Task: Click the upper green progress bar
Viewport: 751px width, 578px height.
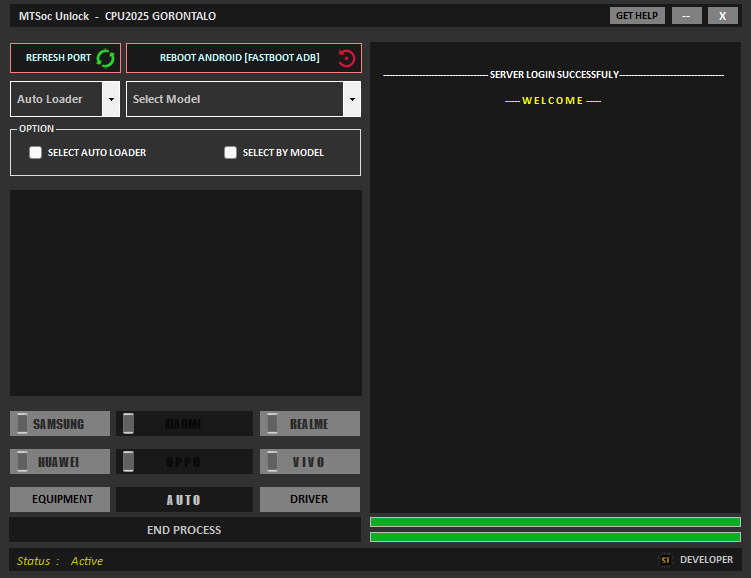Action: tap(555, 522)
